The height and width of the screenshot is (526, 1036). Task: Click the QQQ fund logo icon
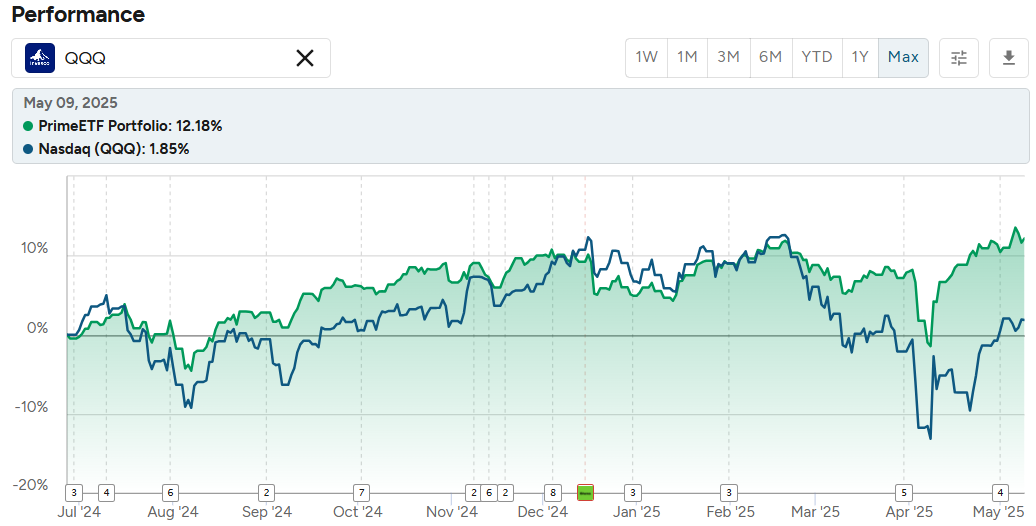[40, 58]
